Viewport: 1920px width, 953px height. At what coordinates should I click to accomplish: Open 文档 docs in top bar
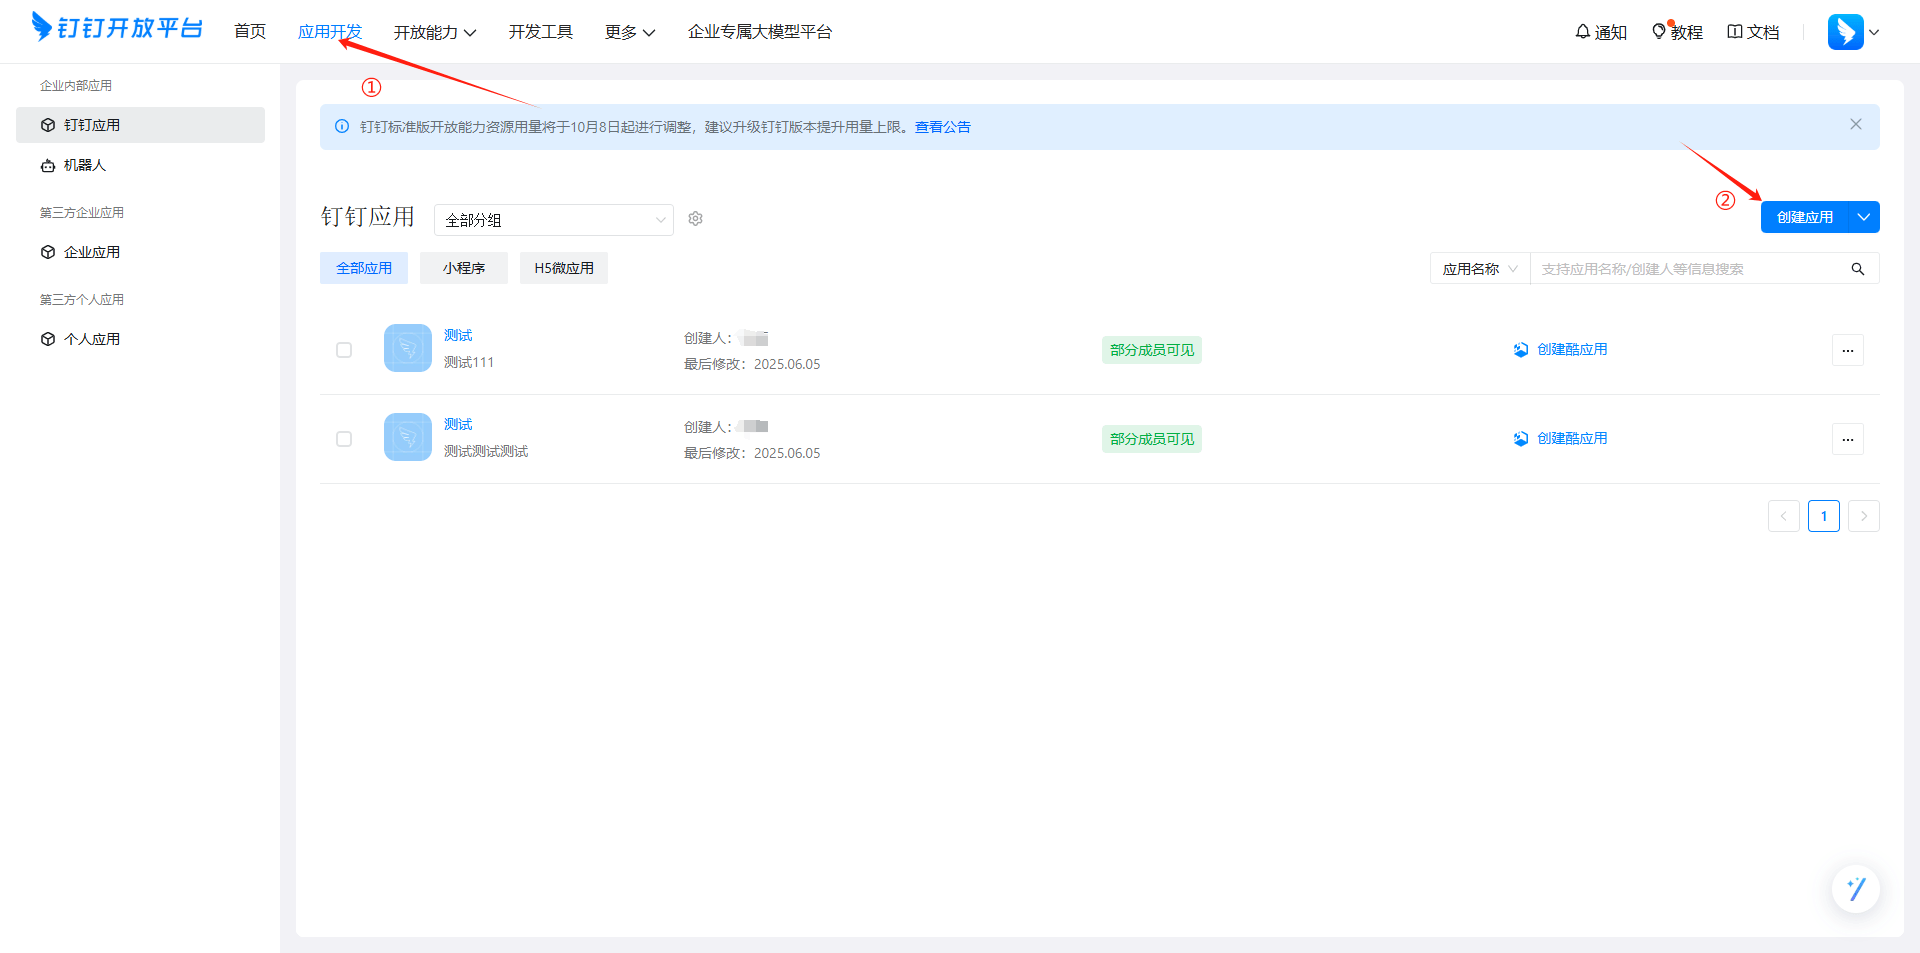1753,32
